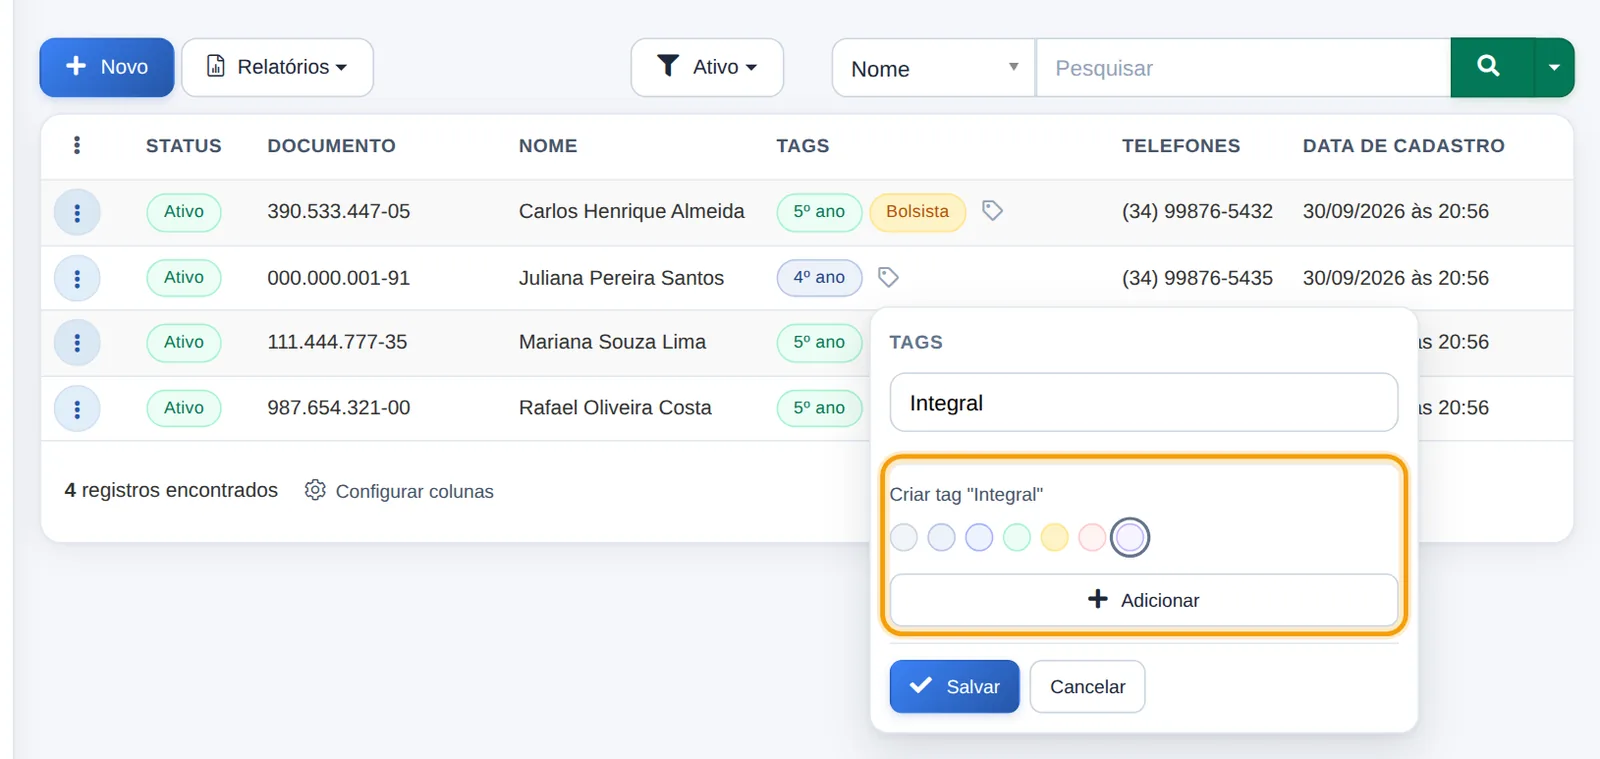Click the NOME column header
Viewport: 1600px width, 759px height.
[548, 146]
